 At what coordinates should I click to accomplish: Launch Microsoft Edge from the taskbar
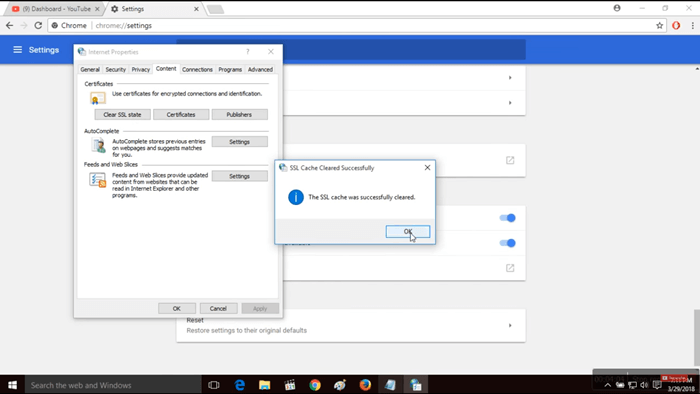[240, 385]
